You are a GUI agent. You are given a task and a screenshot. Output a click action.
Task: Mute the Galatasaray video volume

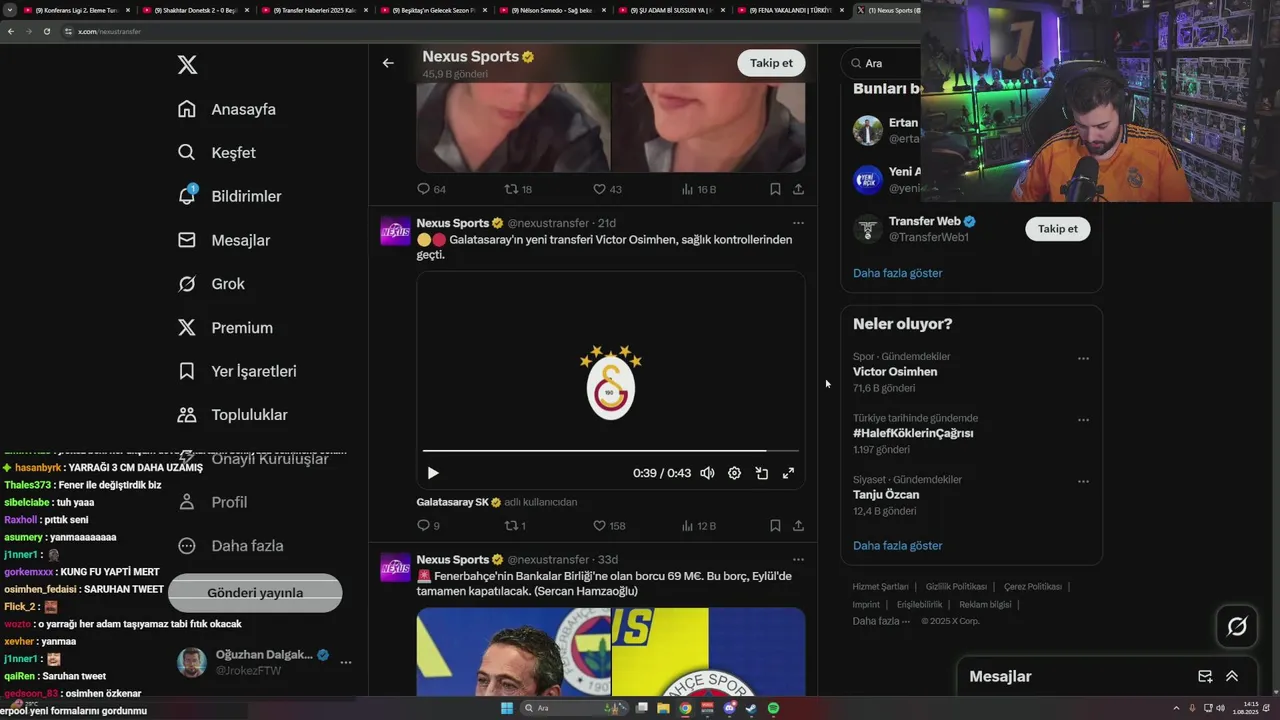707,473
